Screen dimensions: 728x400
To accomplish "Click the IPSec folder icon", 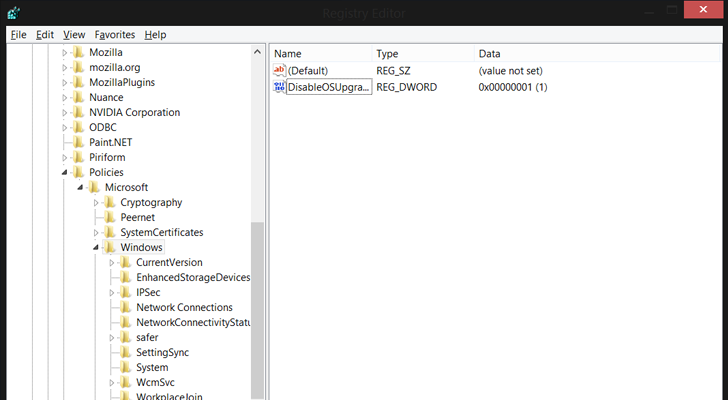I will pyautogui.click(x=125, y=292).
